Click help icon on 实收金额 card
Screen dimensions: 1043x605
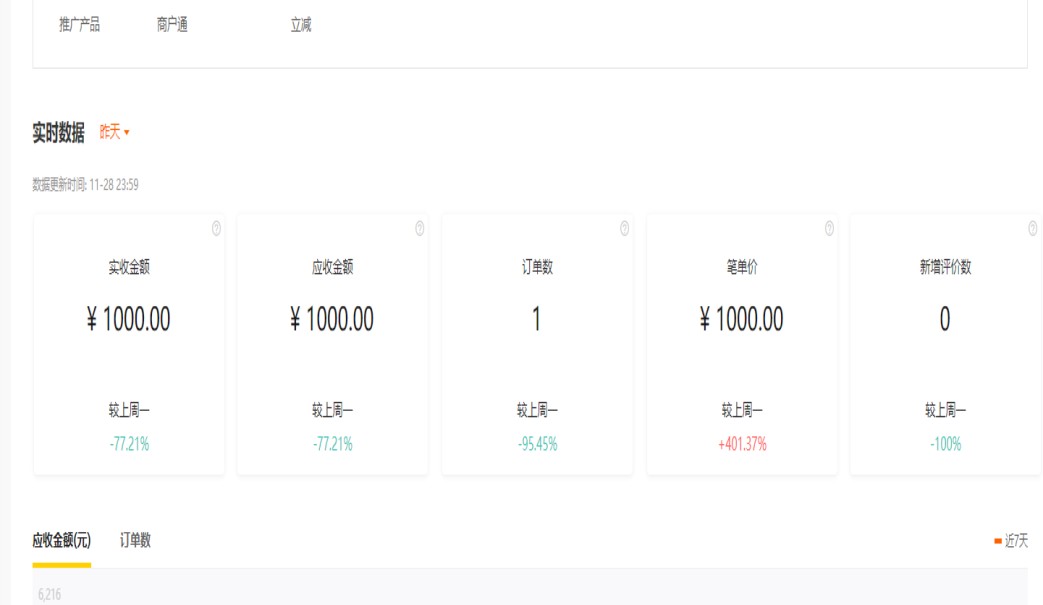coord(216,229)
